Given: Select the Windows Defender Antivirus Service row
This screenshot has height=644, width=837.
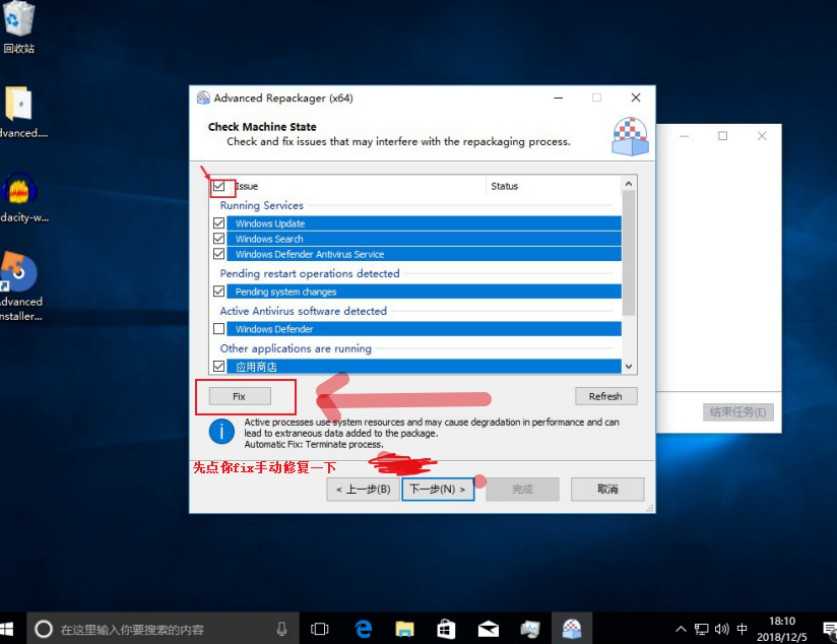Looking at the screenshot, I should pyautogui.click(x=424, y=254).
